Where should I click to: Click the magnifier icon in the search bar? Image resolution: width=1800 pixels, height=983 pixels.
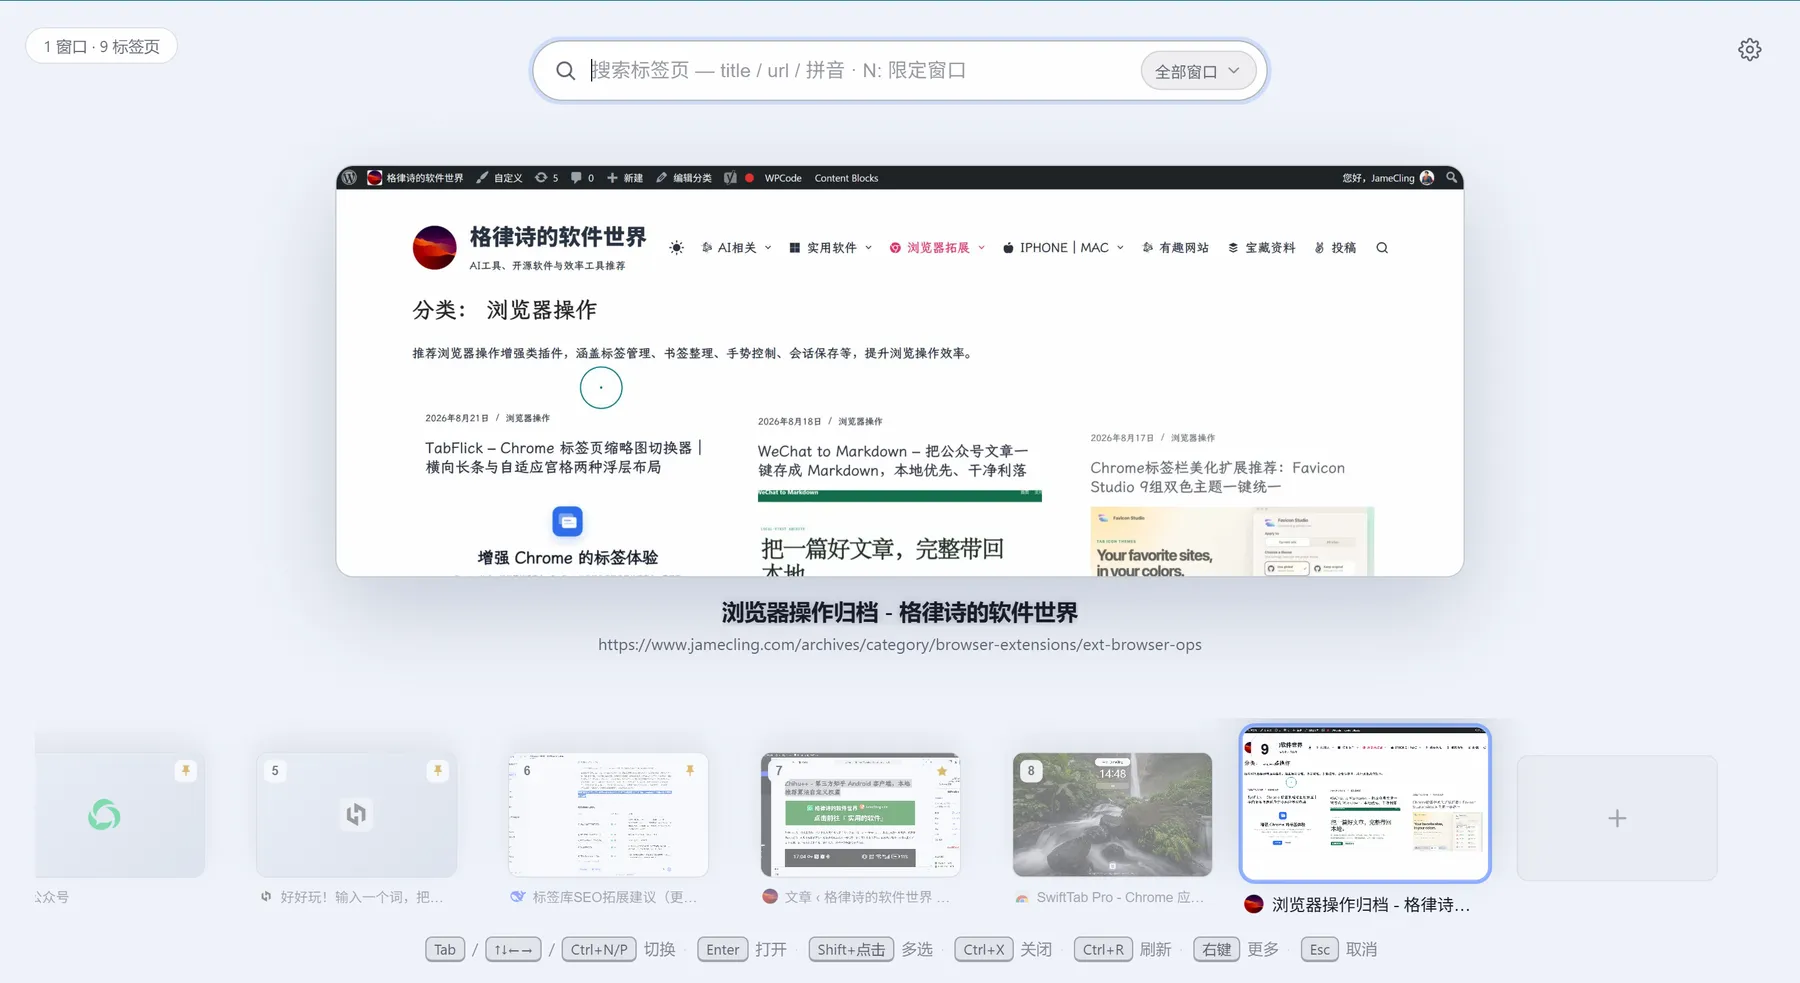[x=565, y=71]
